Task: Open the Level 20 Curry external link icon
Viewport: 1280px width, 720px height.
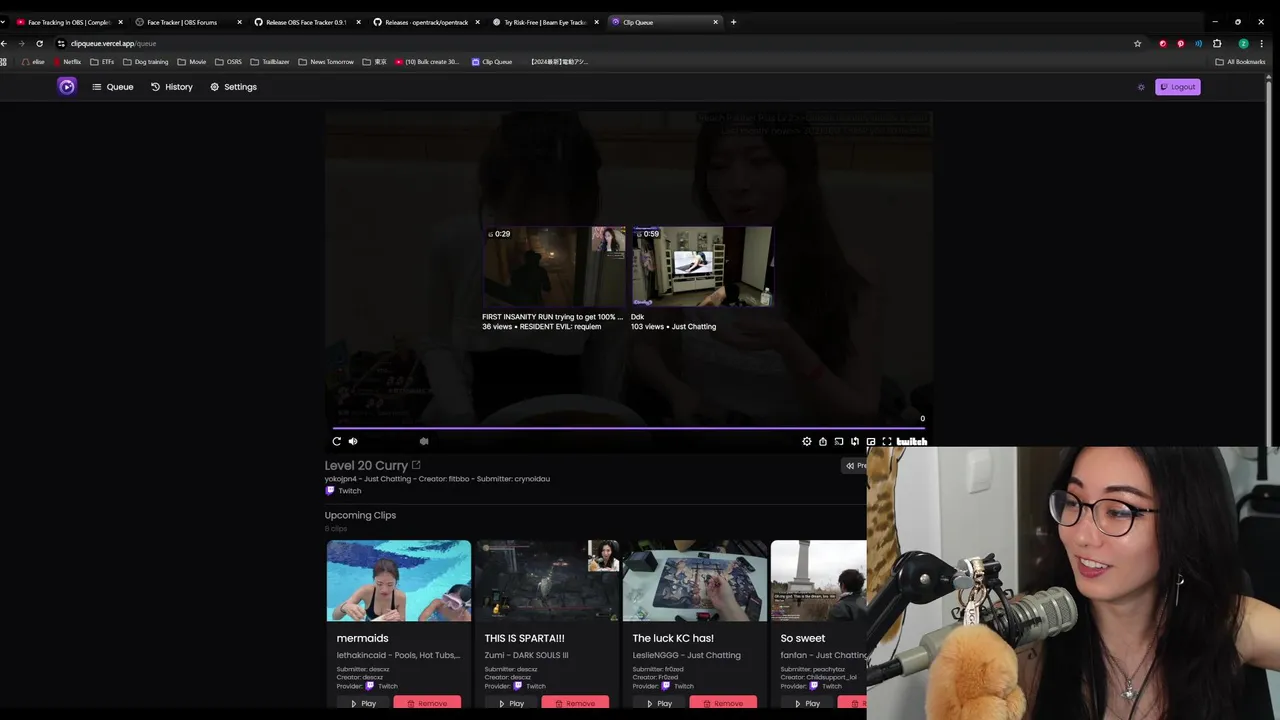Action: point(416,465)
